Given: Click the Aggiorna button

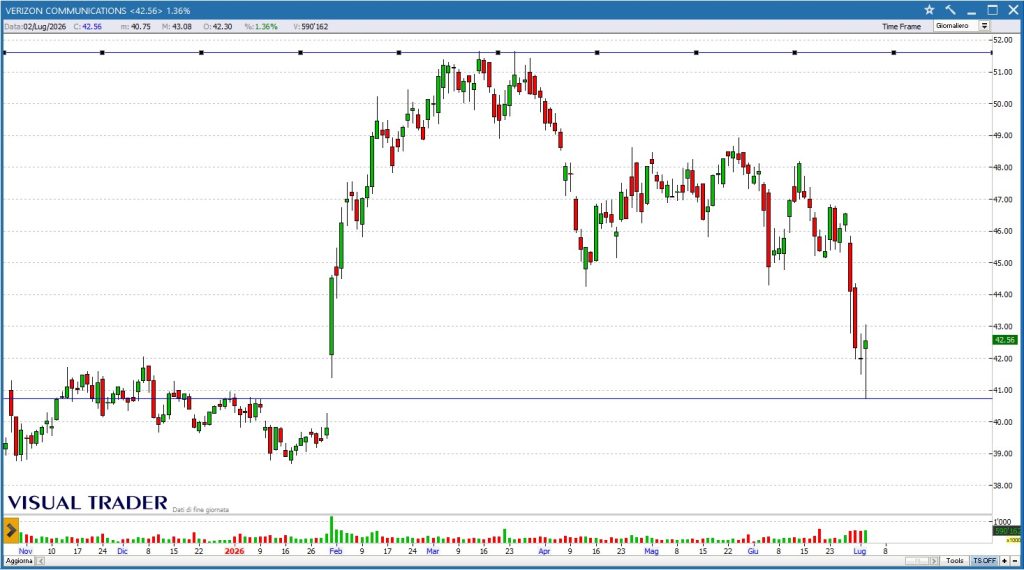Looking at the screenshot, I should [x=19, y=561].
